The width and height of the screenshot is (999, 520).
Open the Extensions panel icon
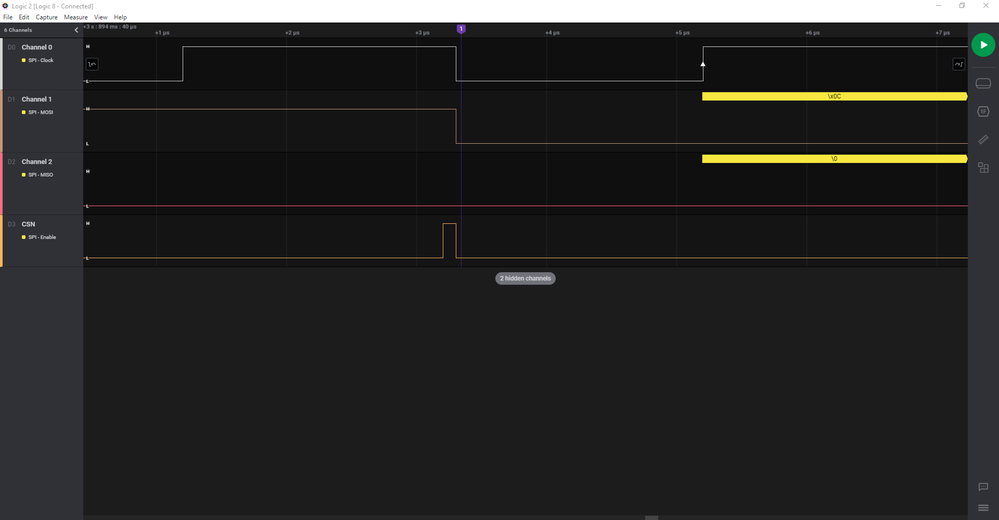(x=983, y=168)
